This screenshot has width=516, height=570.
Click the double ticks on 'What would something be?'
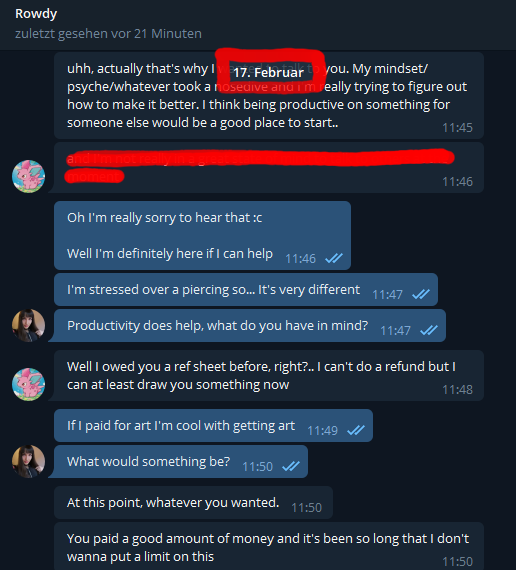pos(291,466)
